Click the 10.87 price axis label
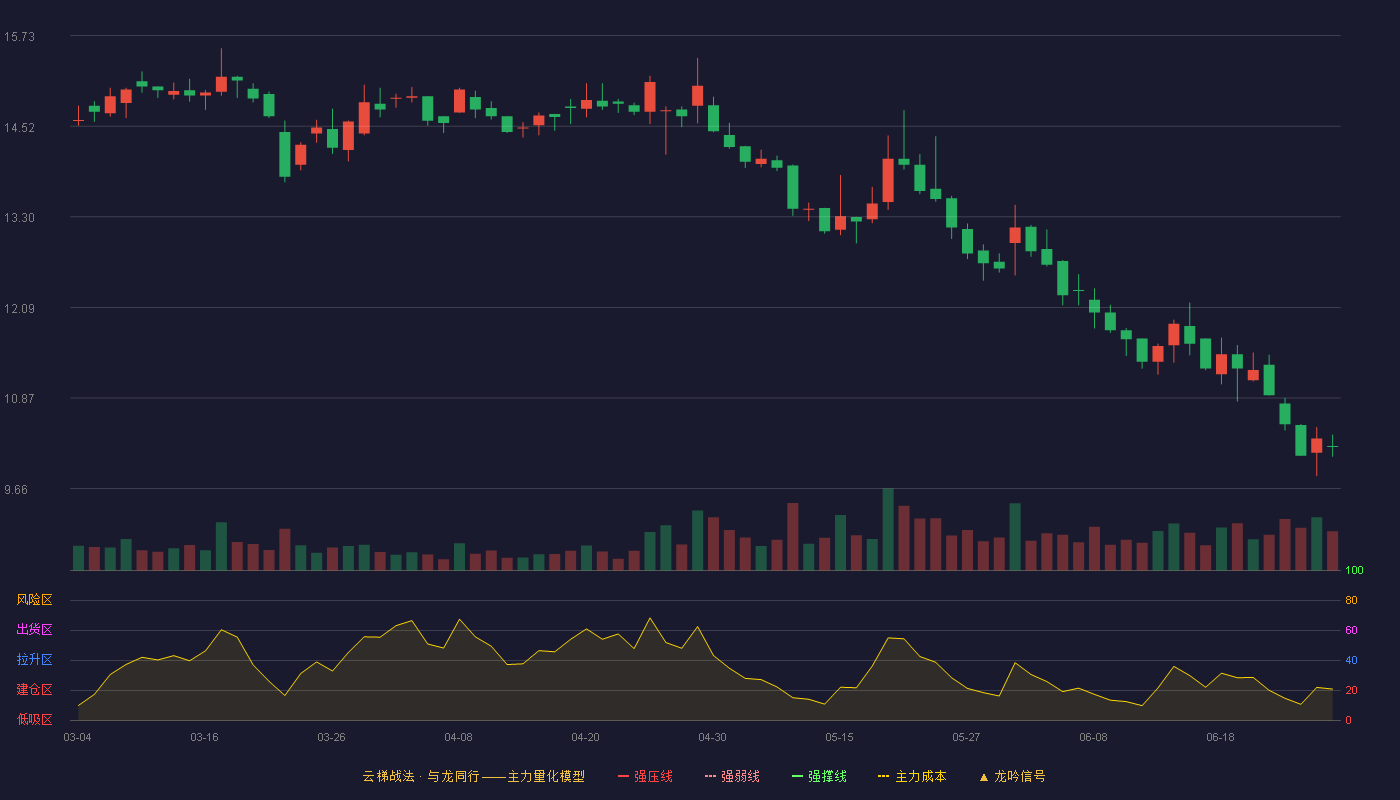 coord(19,398)
